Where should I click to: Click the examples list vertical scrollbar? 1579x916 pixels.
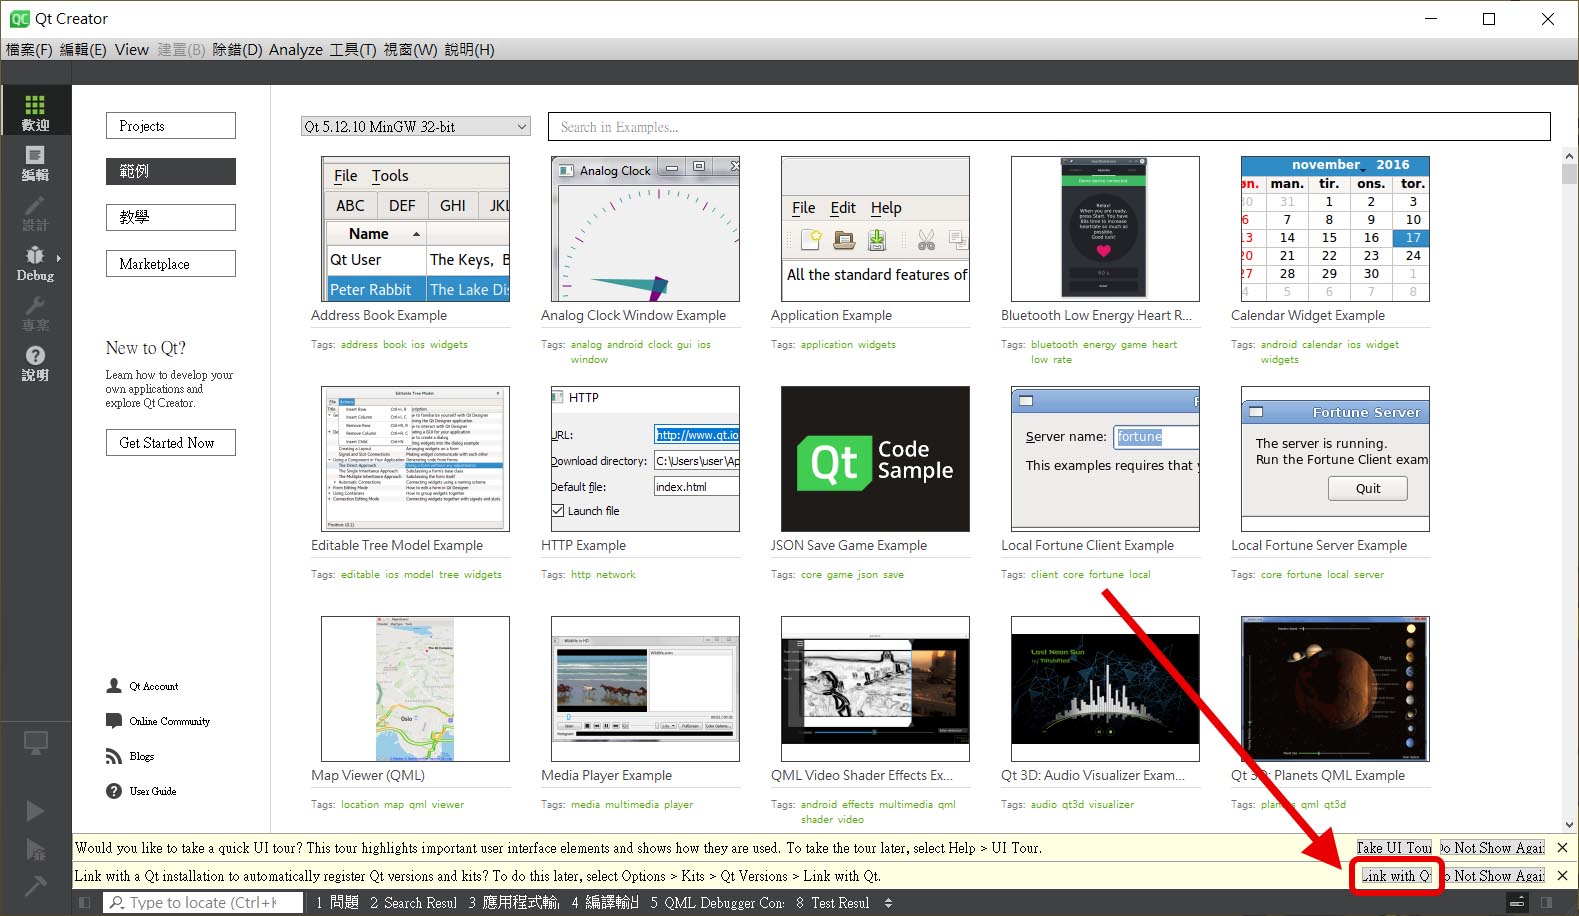tap(1568, 490)
